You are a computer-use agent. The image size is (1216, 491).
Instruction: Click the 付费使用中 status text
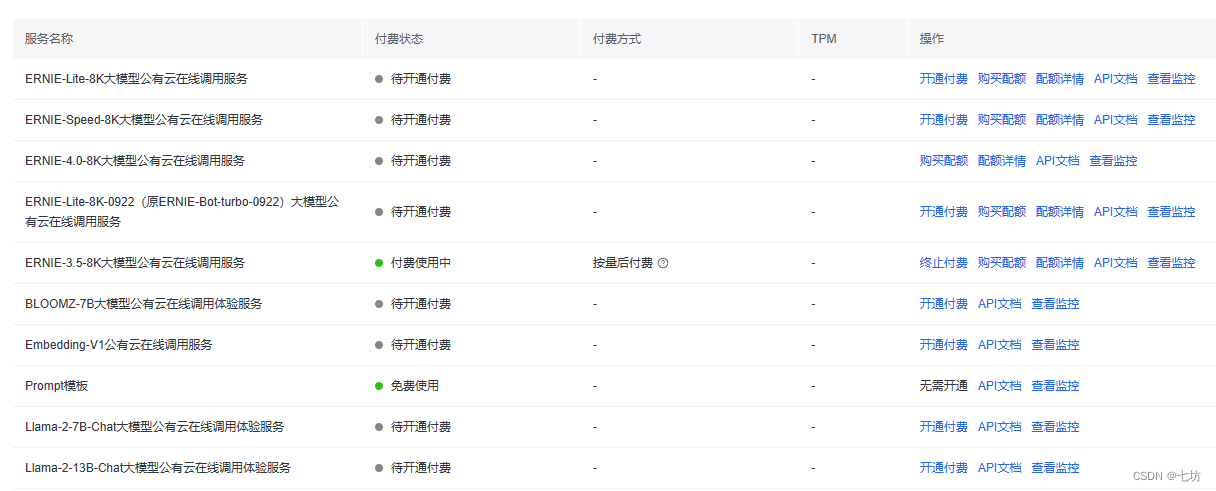coord(420,263)
